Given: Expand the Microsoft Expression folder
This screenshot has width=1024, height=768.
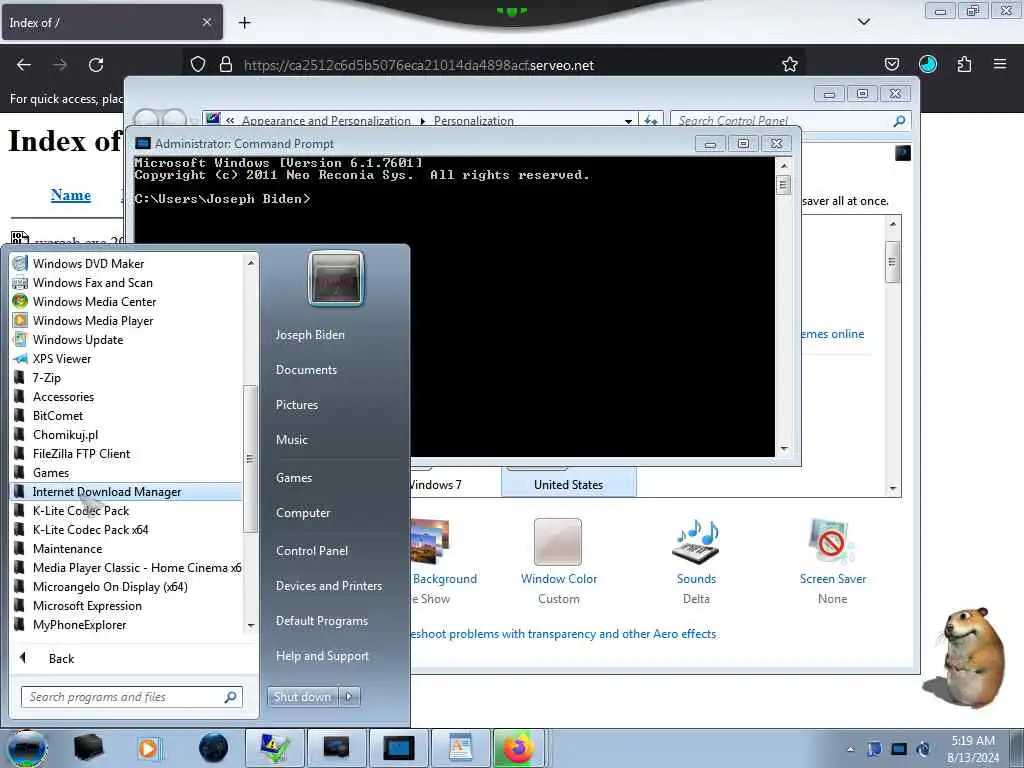Looking at the screenshot, I should (87, 605).
